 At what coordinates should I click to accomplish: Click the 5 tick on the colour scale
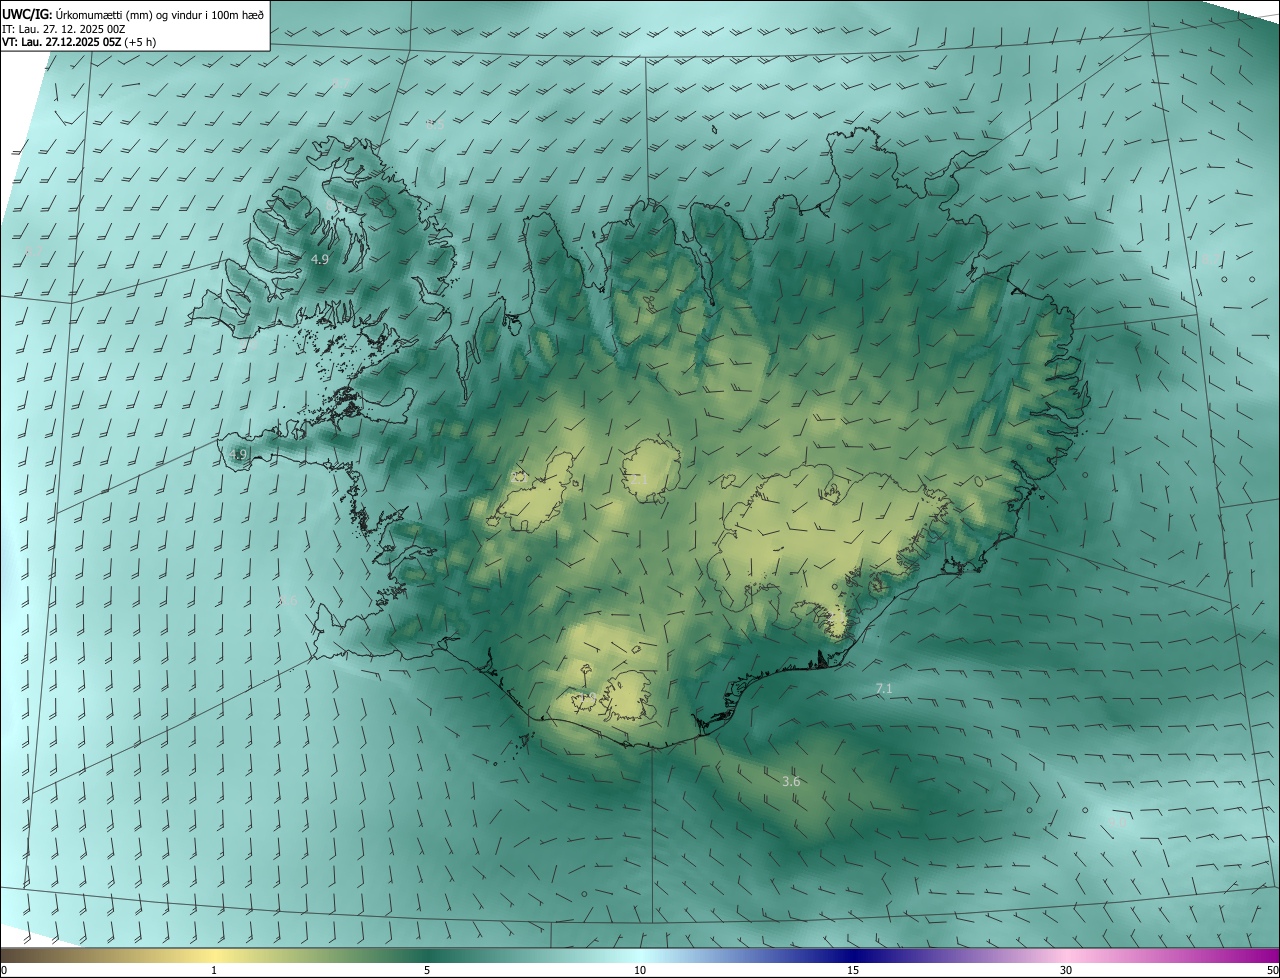tap(427, 970)
